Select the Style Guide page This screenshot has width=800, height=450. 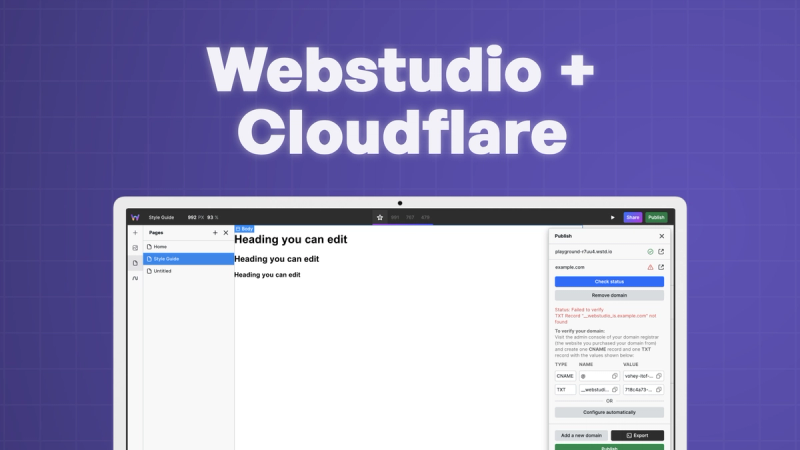click(189, 259)
